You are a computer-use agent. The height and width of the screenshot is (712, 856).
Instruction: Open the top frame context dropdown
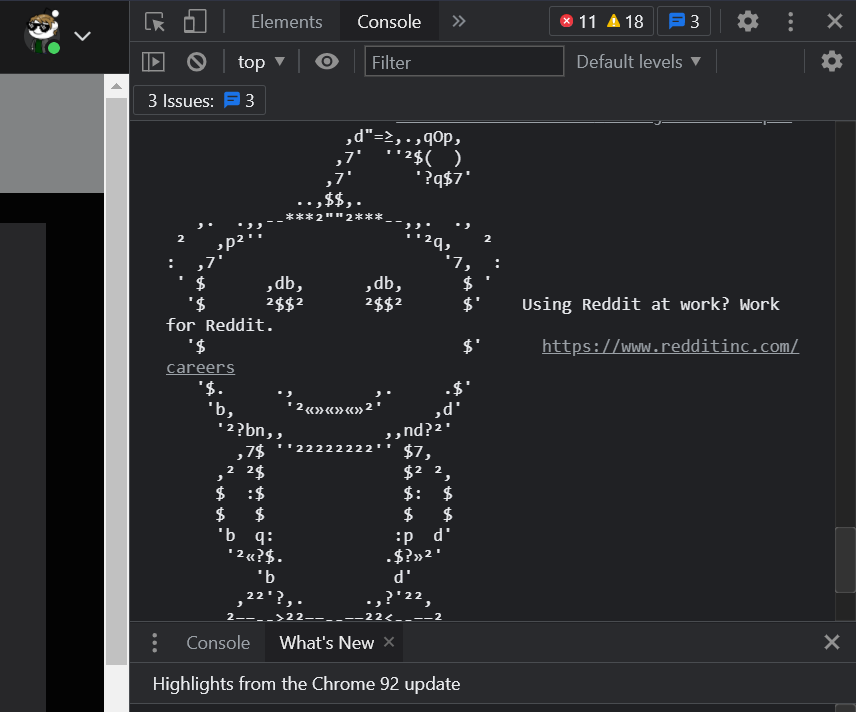click(260, 61)
